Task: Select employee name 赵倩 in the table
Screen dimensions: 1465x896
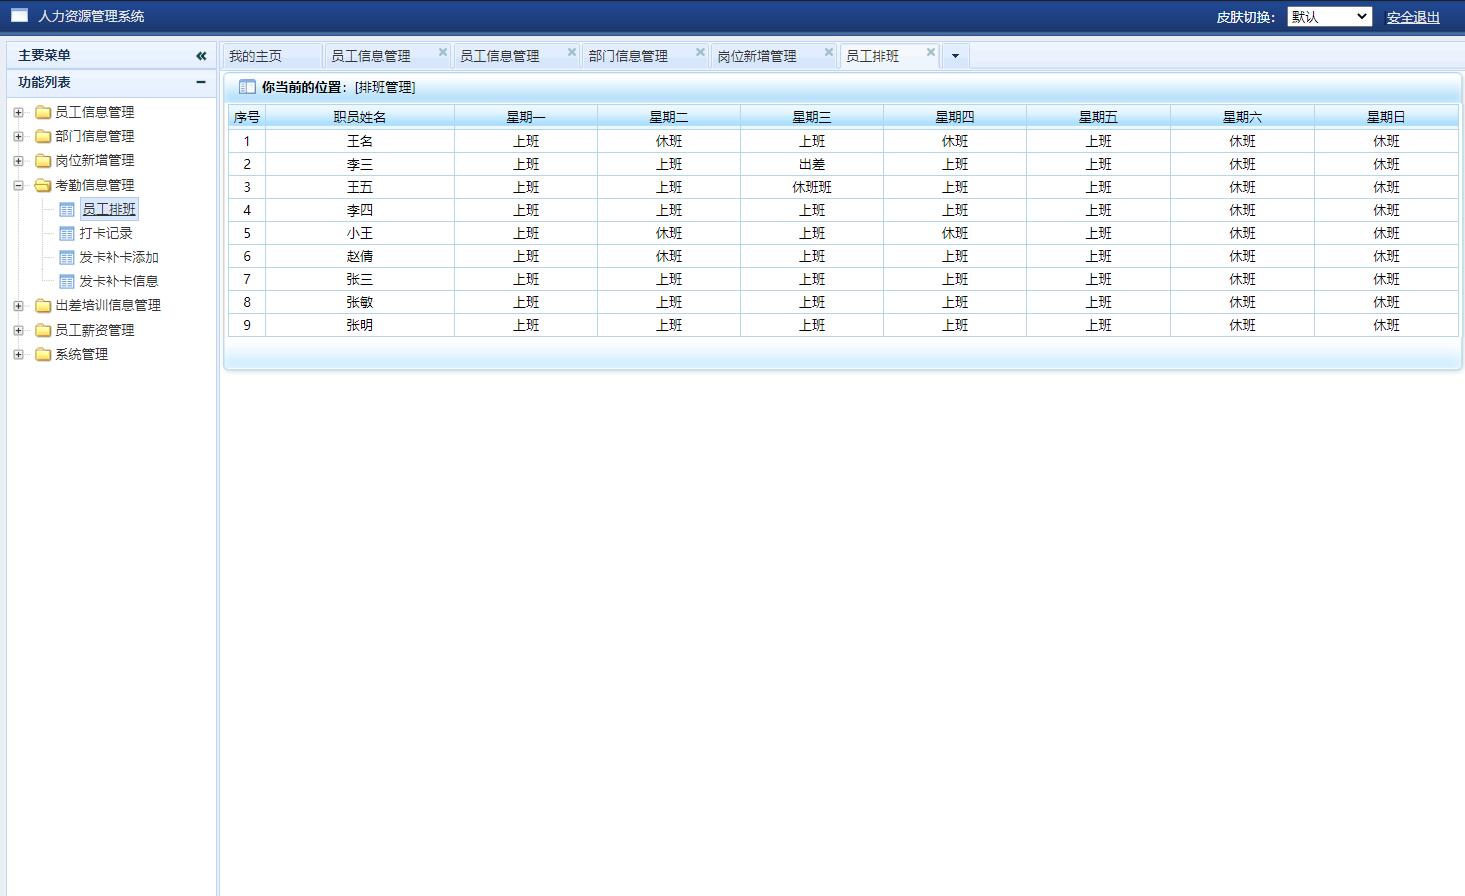Action: [x=360, y=256]
